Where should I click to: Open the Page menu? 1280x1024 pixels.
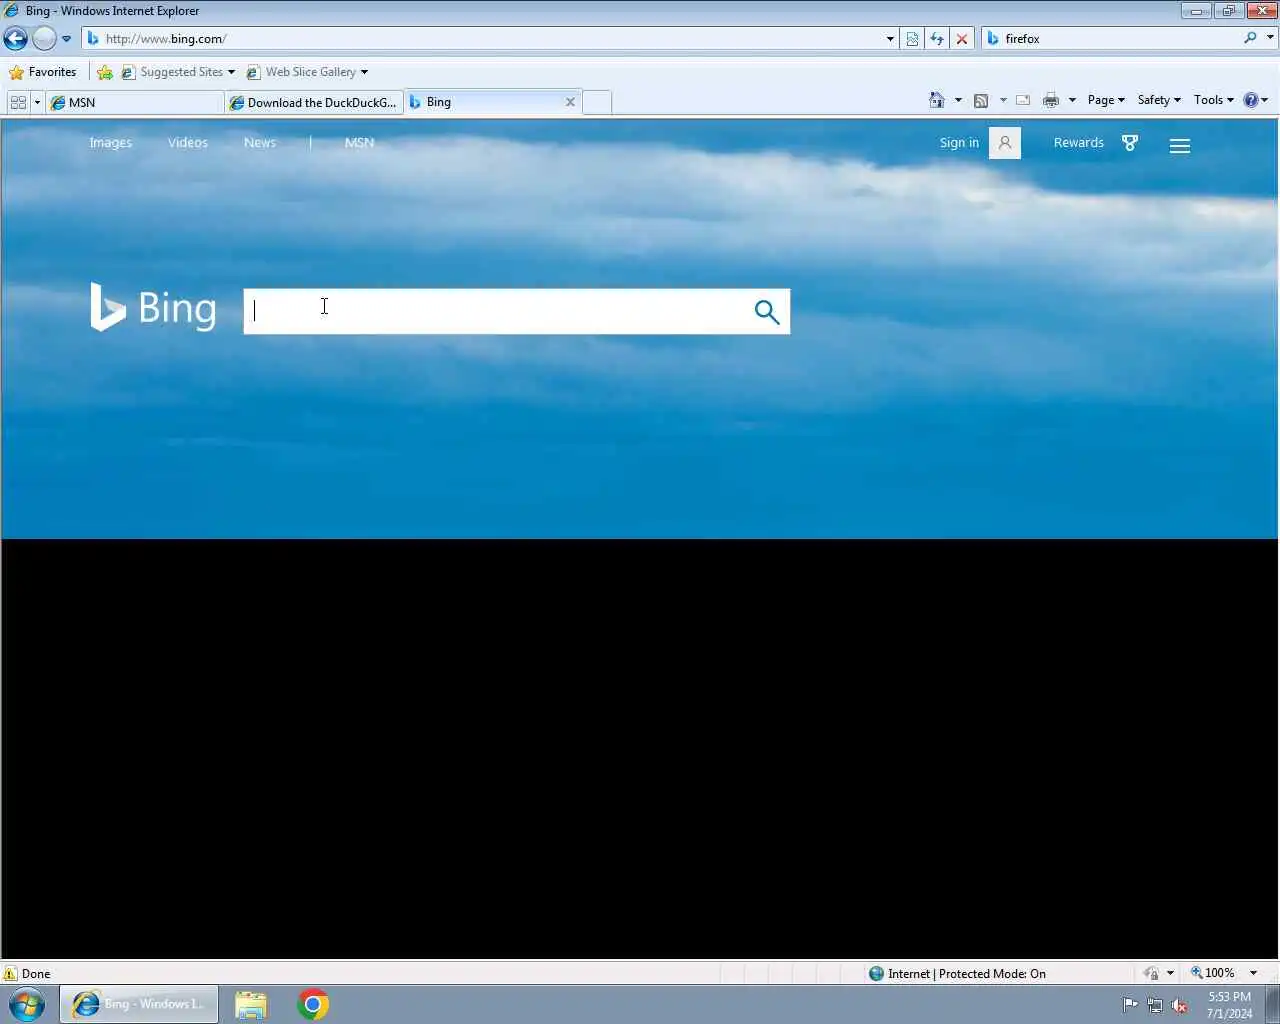[x=1106, y=100]
